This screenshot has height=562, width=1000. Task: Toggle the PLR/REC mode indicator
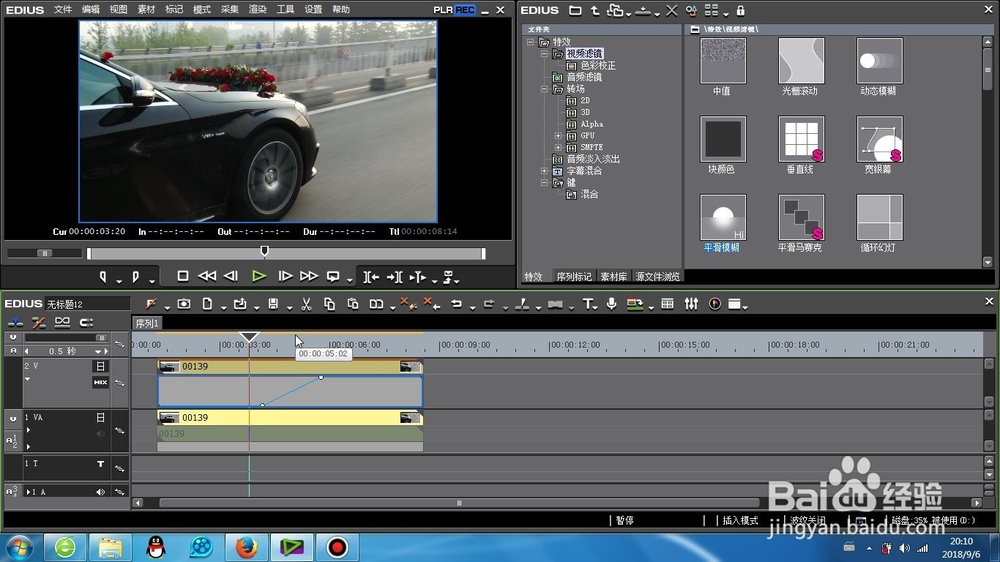455,9
